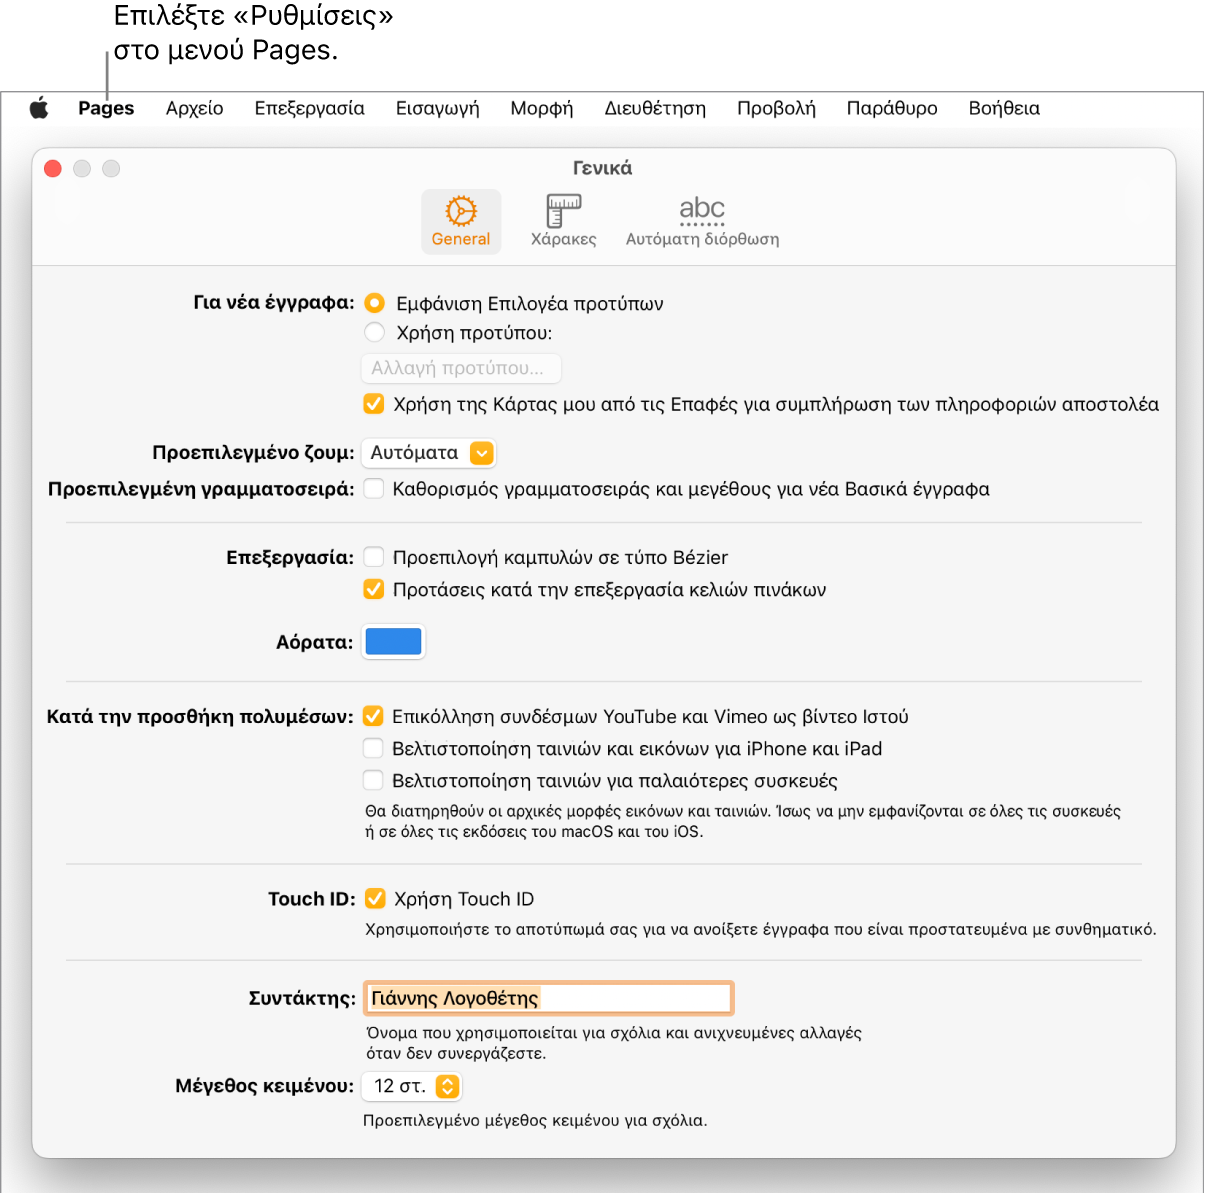This screenshot has height=1194, width=1205.
Task: Open the Επεξεργασία menu
Action: pos(309,108)
